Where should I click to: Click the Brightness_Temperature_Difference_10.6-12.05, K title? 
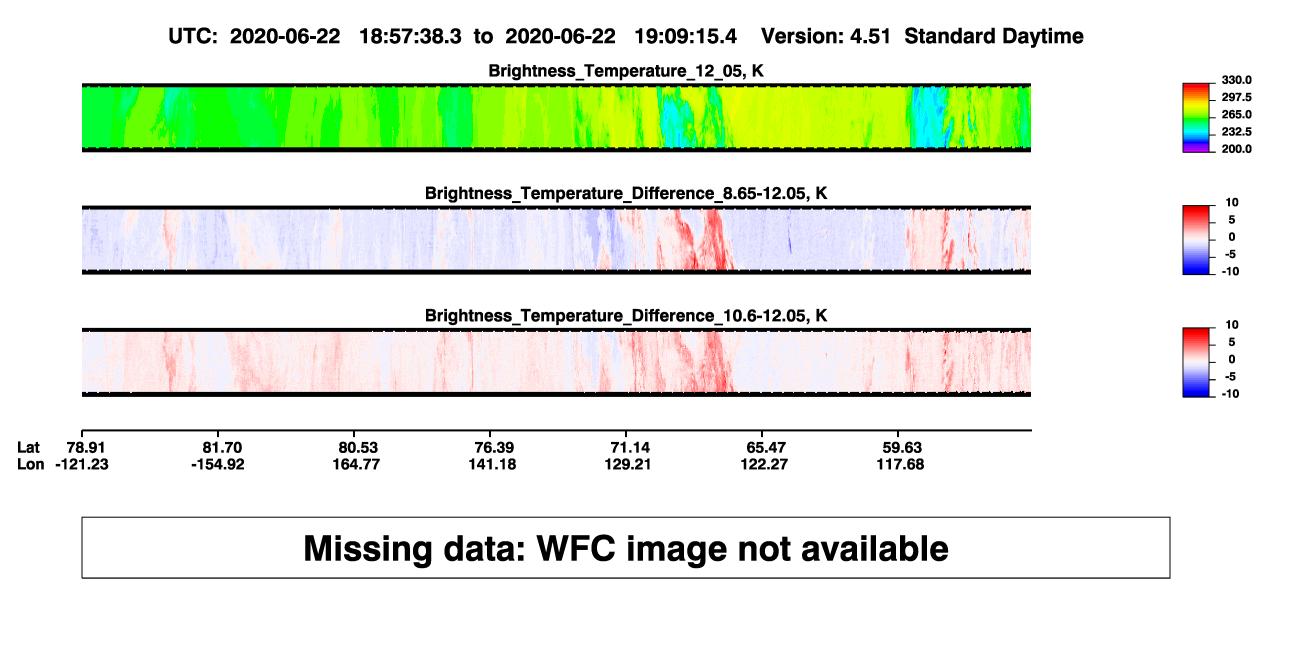pyautogui.click(x=626, y=316)
